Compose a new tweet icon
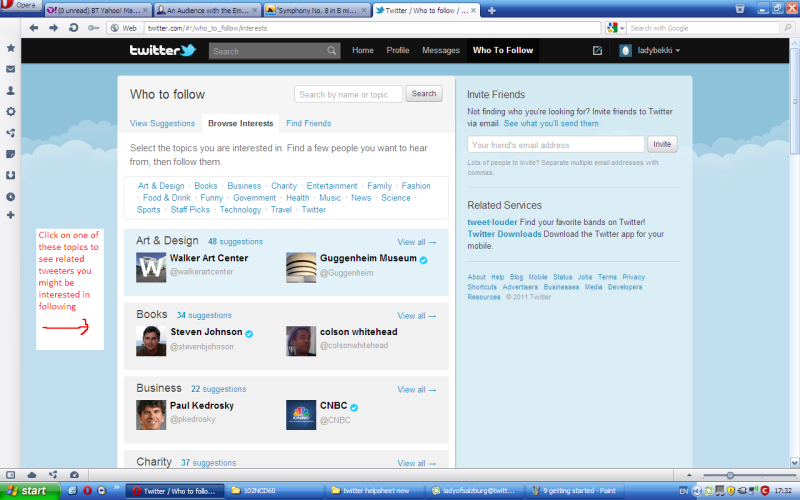The image size is (800, 500). tap(597, 50)
